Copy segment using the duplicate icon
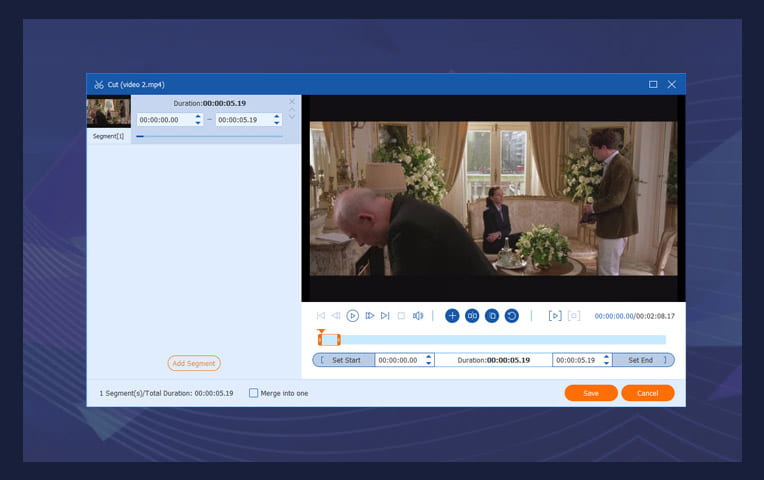 point(492,316)
